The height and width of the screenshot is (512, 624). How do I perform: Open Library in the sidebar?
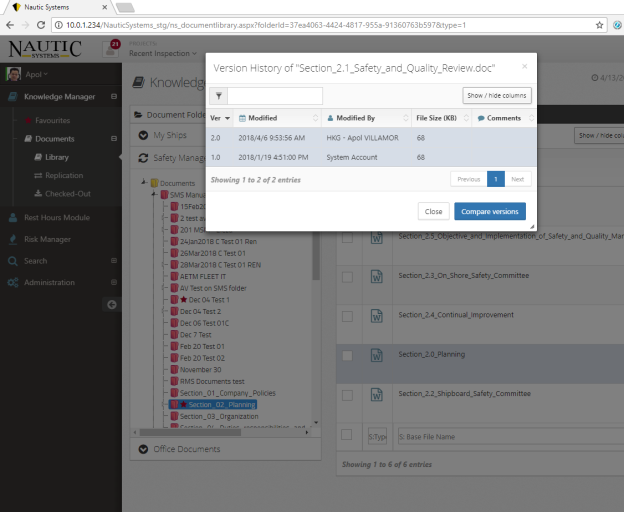[56, 157]
